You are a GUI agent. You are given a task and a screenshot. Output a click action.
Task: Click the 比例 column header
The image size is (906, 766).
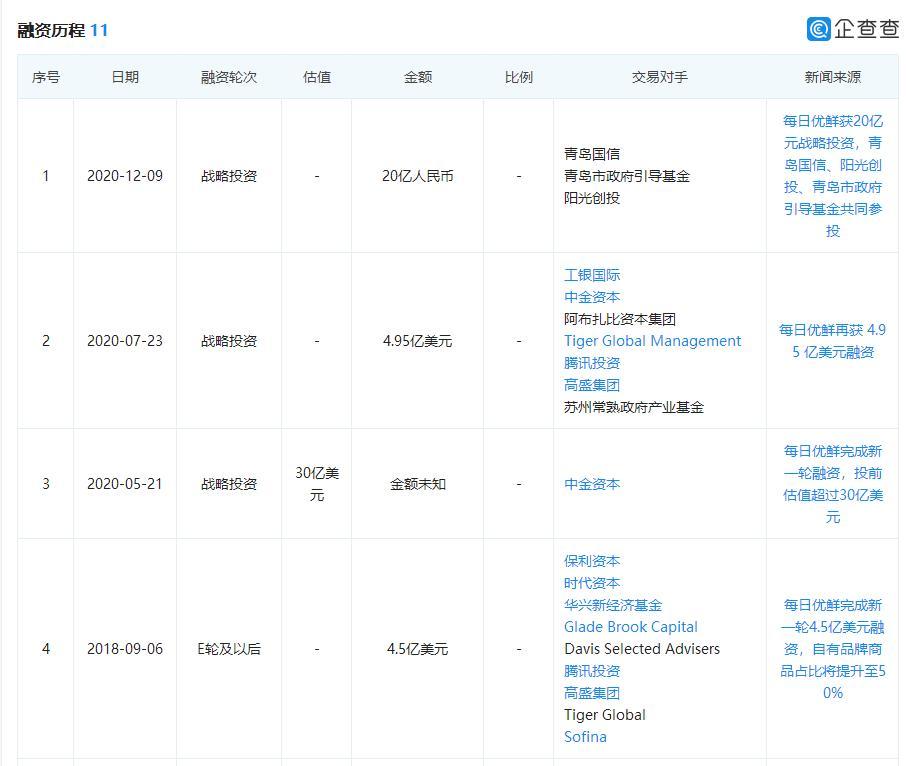518,77
